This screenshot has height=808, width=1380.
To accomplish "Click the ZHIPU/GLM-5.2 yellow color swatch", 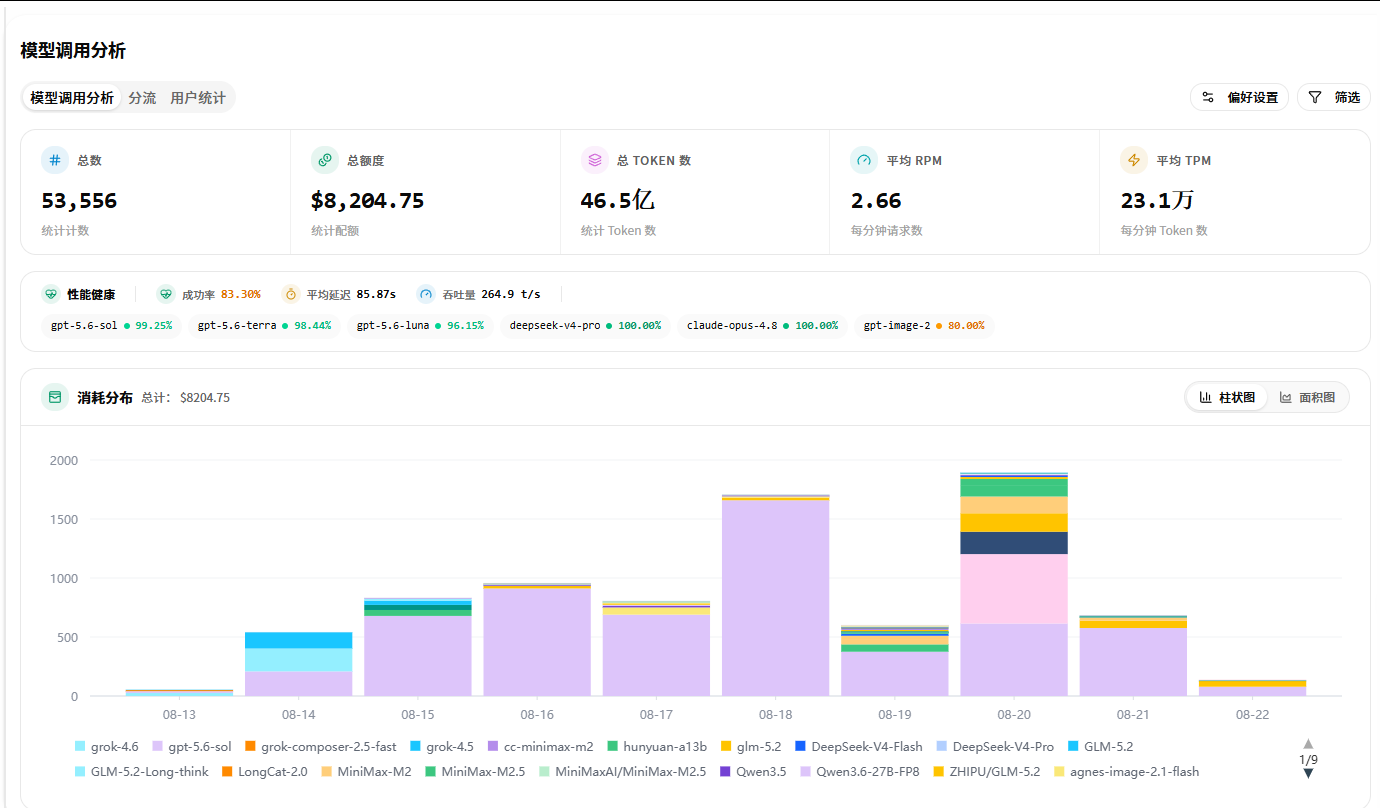I will pyautogui.click(x=938, y=772).
